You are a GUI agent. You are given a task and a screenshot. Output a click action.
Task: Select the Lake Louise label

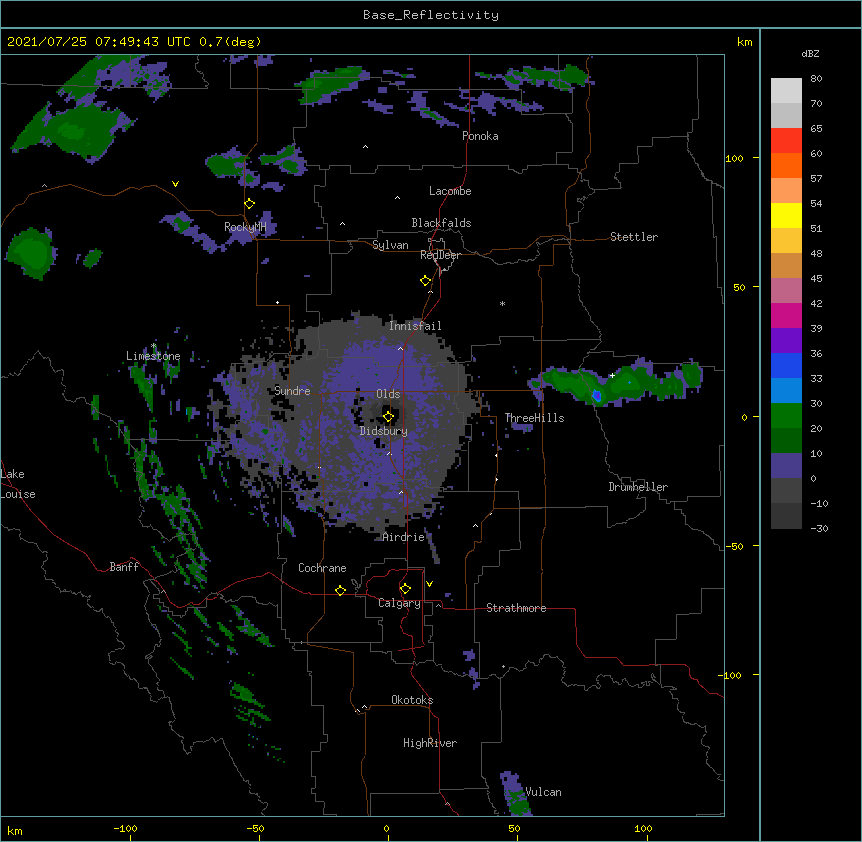click(18, 484)
